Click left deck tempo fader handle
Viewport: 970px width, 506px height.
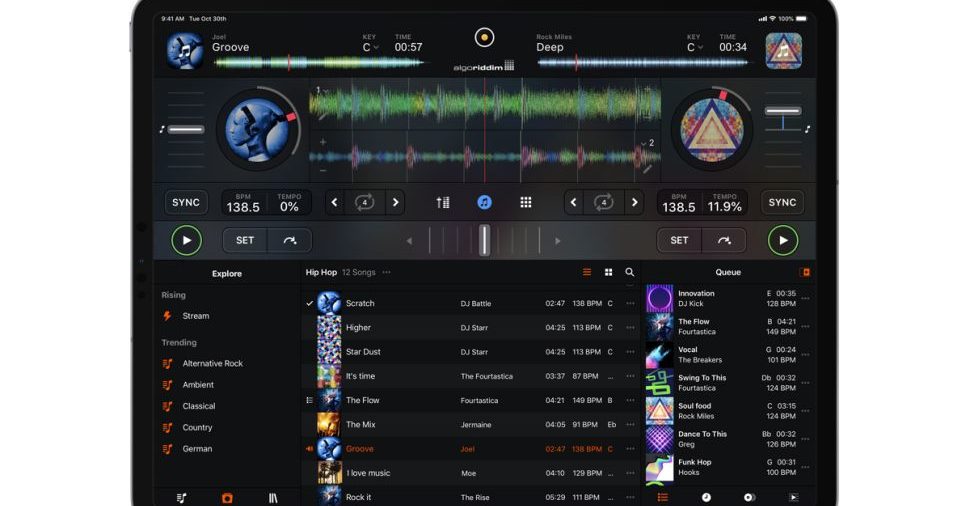click(x=186, y=130)
